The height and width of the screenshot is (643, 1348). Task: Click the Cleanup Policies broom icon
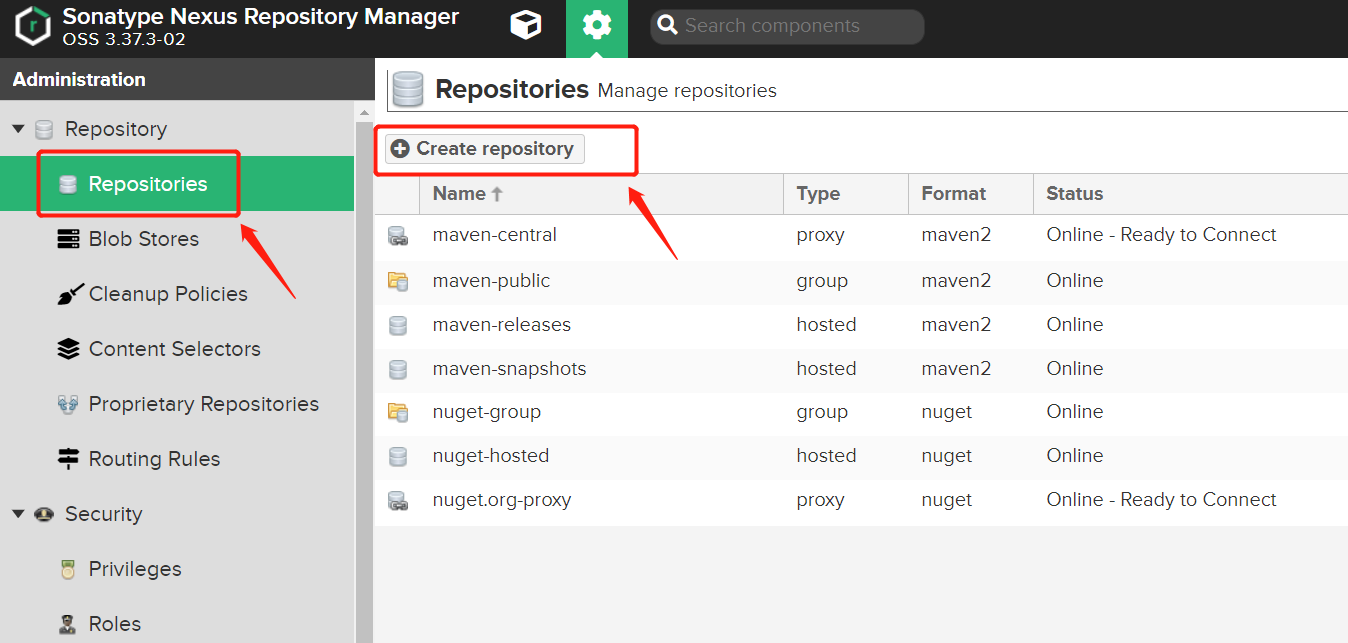click(x=68, y=294)
